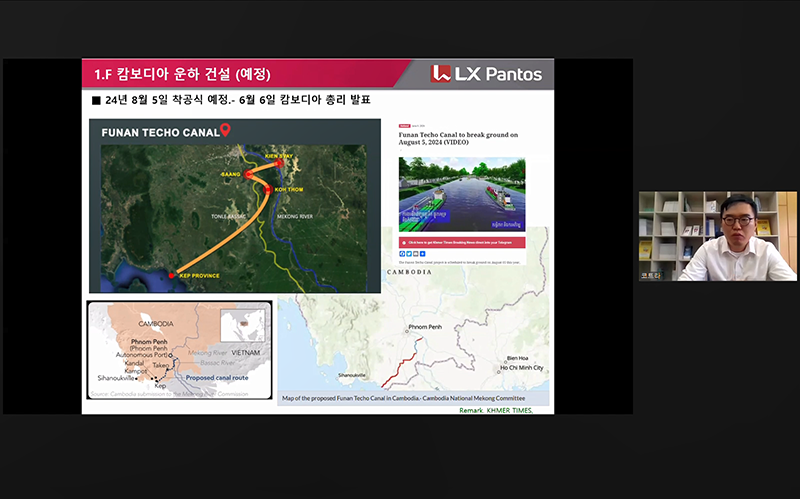Click the presenter name label on the webcam
The width and height of the screenshot is (800, 499).
[651, 276]
